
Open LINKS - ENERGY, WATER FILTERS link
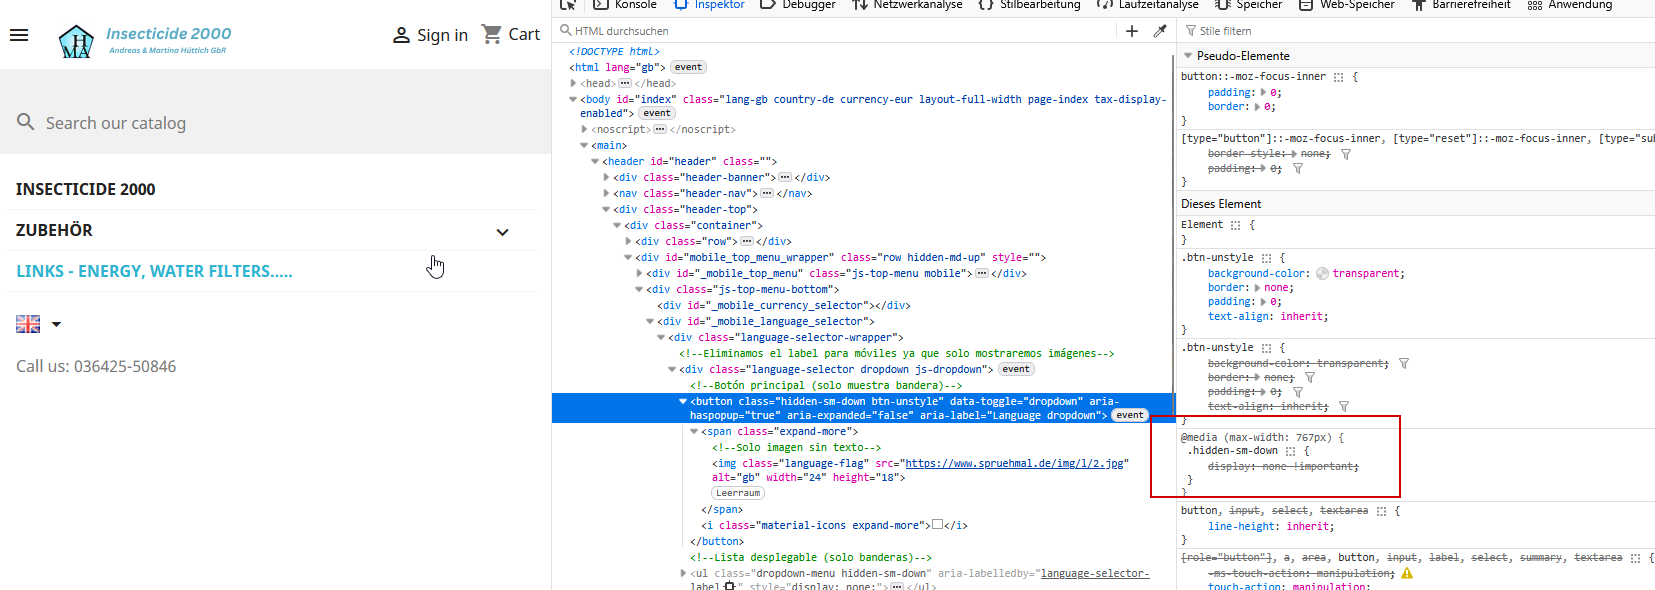pyautogui.click(x=154, y=272)
